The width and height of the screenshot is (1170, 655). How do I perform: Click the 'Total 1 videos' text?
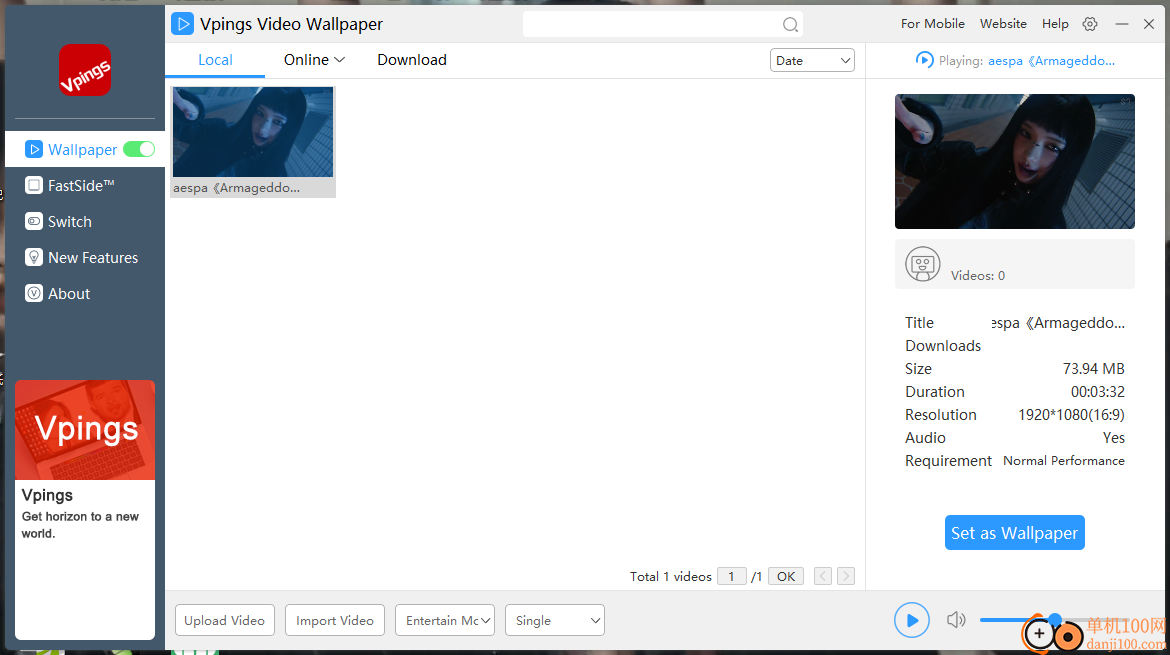coord(670,576)
